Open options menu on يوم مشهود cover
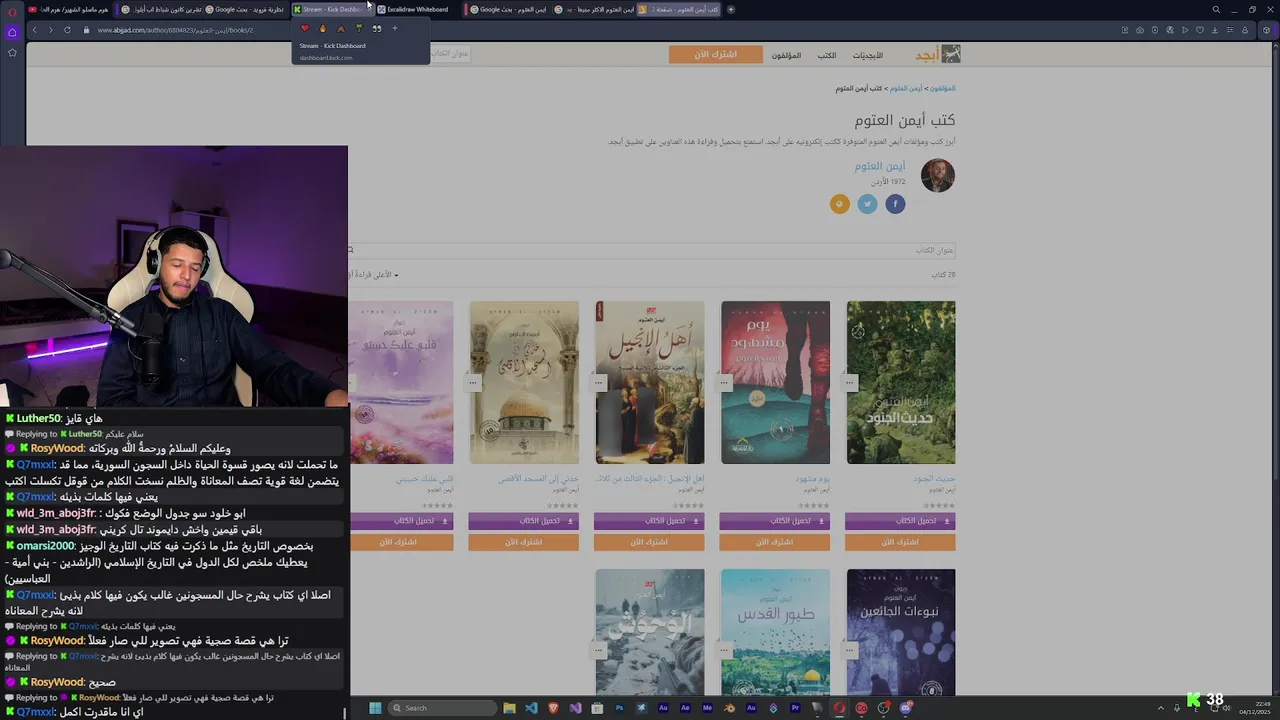 point(724,382)
